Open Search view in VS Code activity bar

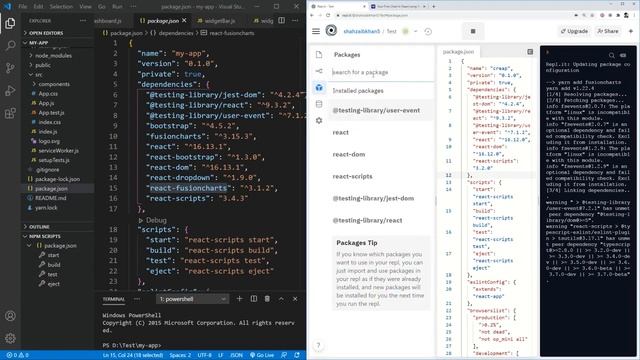(x=10, y=45)
